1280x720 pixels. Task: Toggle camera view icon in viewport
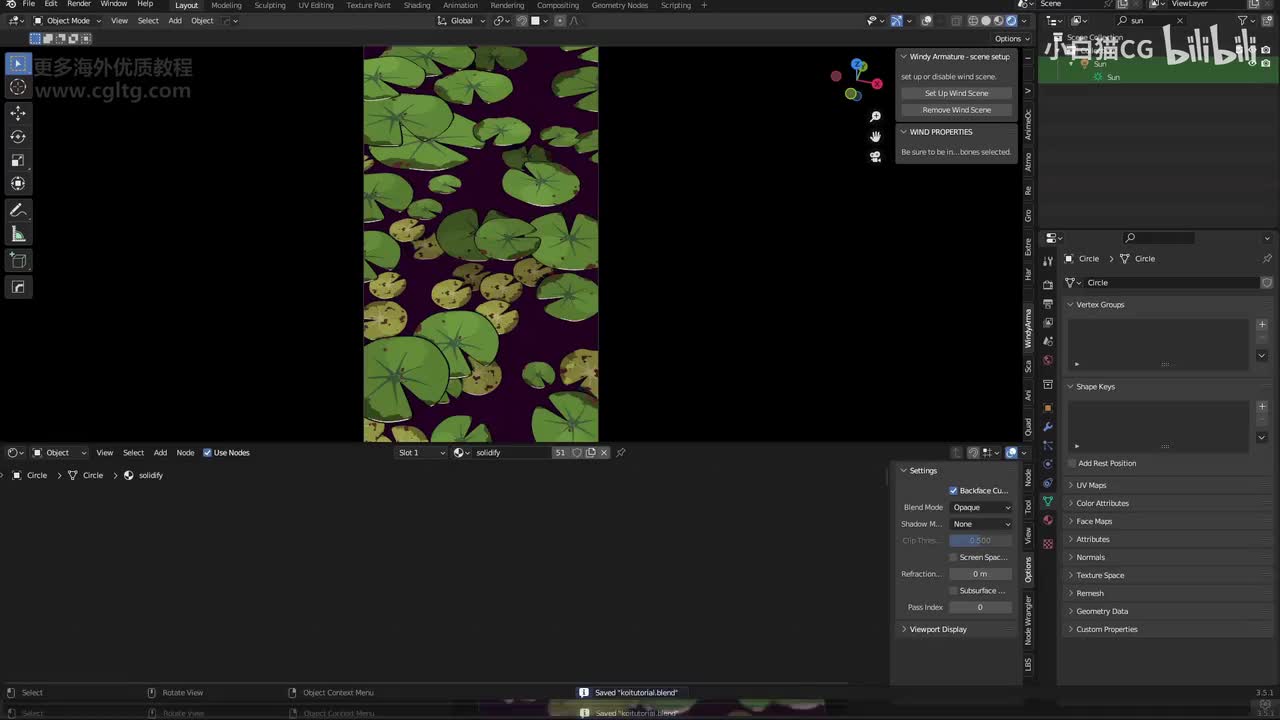875,156
